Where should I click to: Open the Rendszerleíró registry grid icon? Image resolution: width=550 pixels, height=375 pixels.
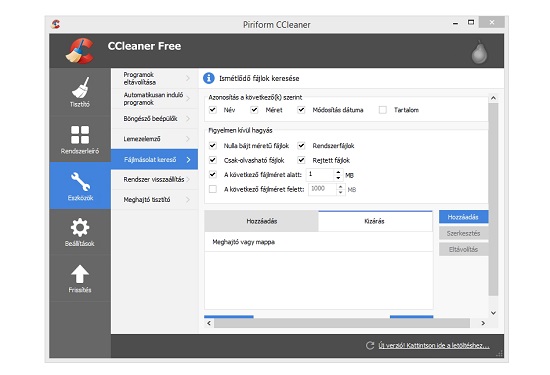pos(80,135)
